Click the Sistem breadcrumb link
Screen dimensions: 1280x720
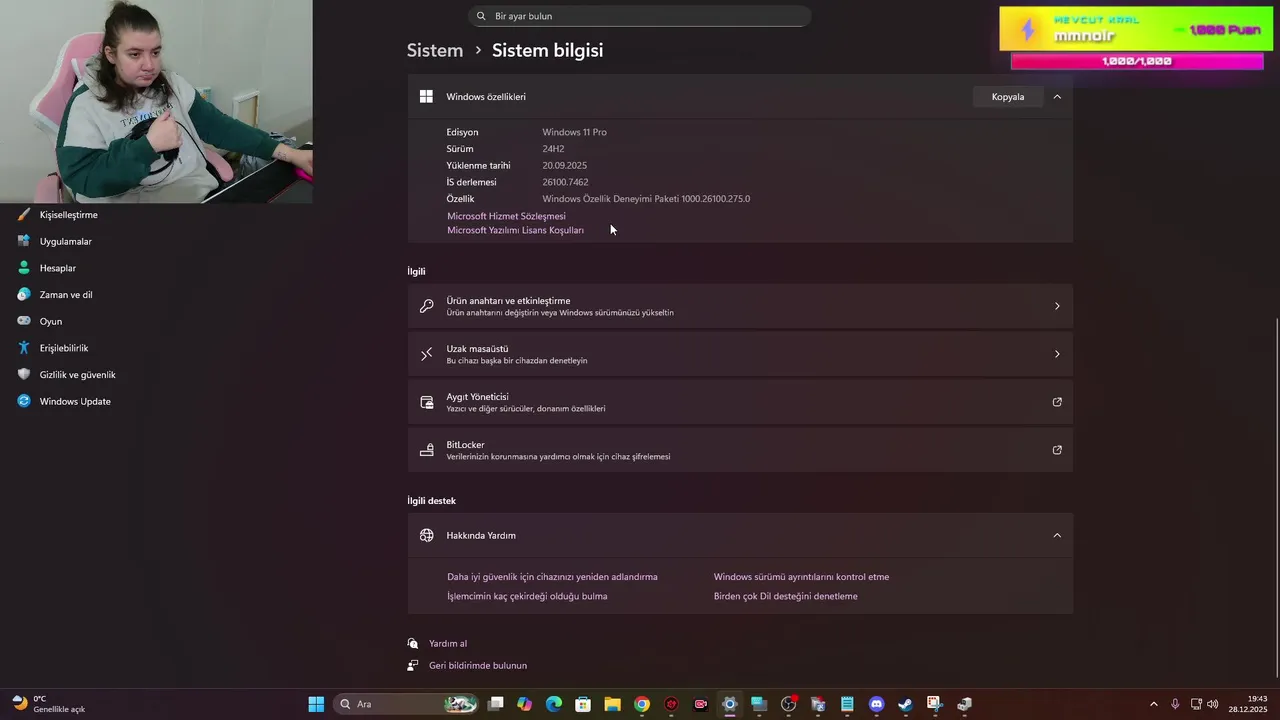click(435, 50)
